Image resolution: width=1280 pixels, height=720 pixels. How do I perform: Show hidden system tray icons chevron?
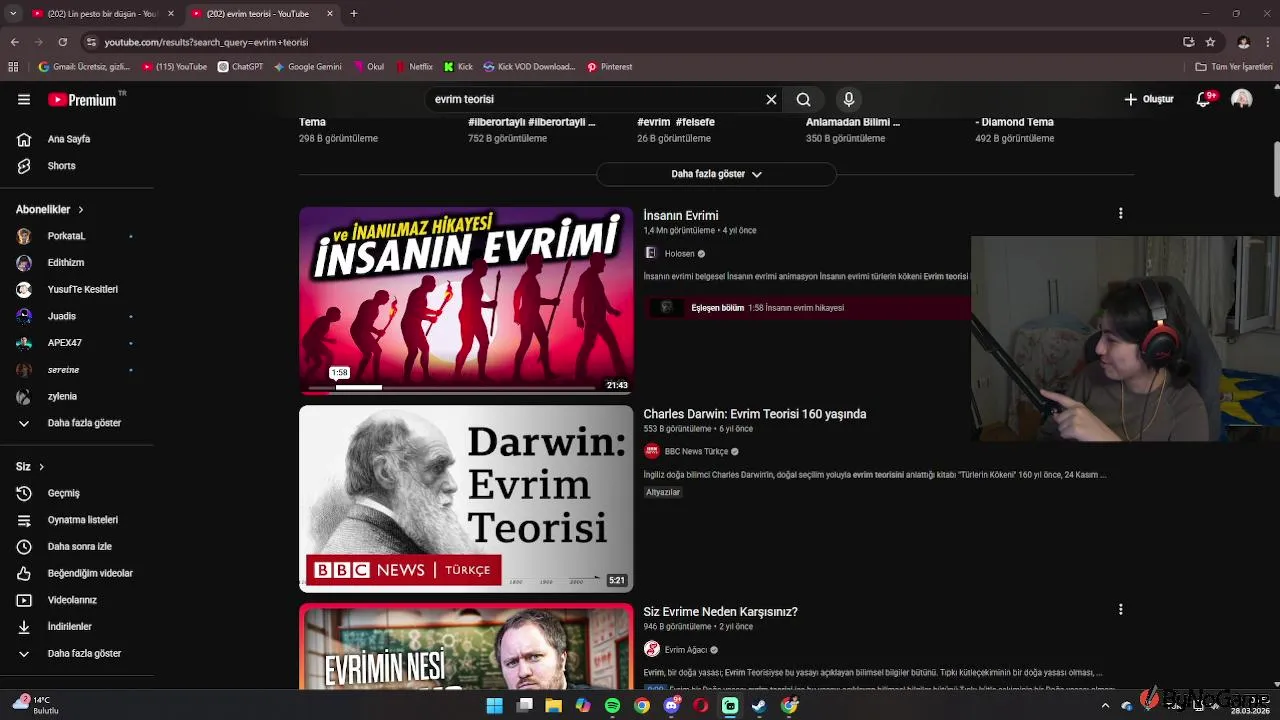[x=1105, y=706]
